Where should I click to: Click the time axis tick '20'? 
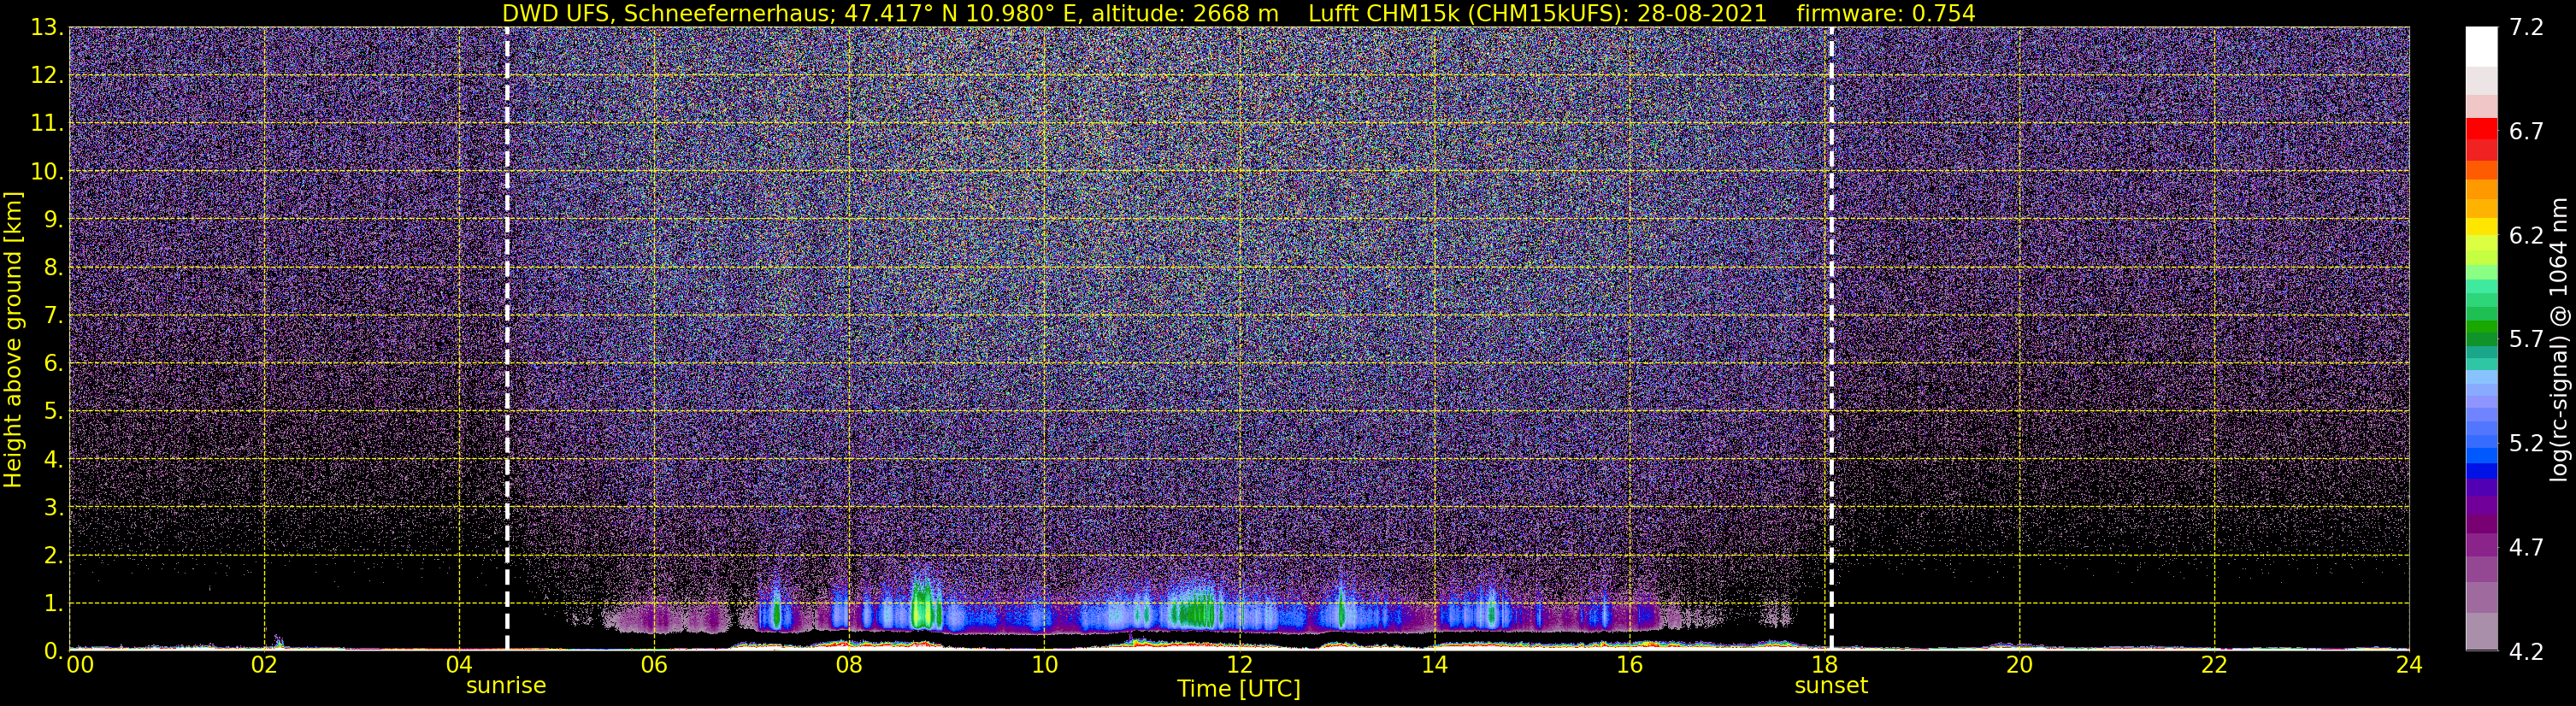(x=2019, y=665)
